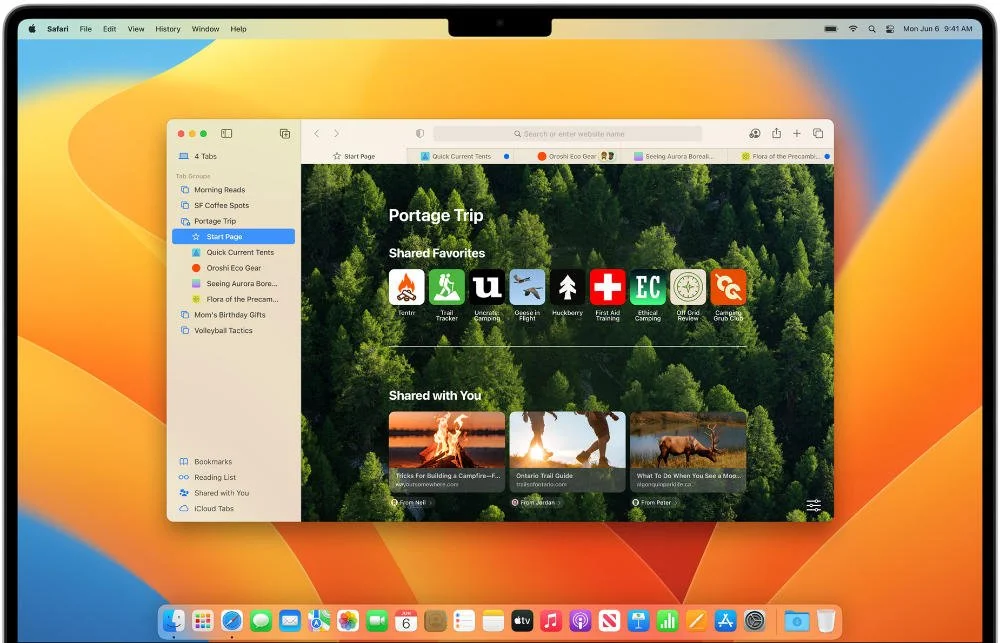Go forward with the forward arrow
Viewport: 1000px width, 643px height.
[x=336, y=133]
